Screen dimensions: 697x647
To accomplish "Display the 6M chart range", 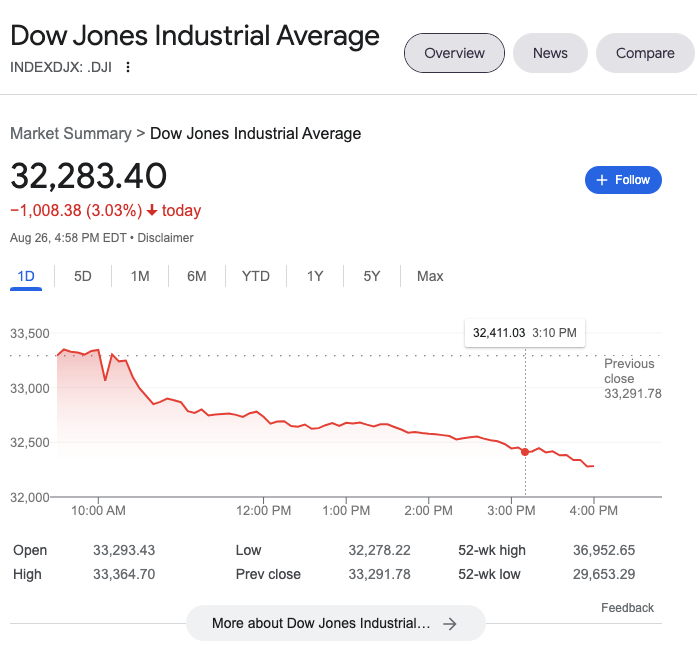I will pos(197,276).
